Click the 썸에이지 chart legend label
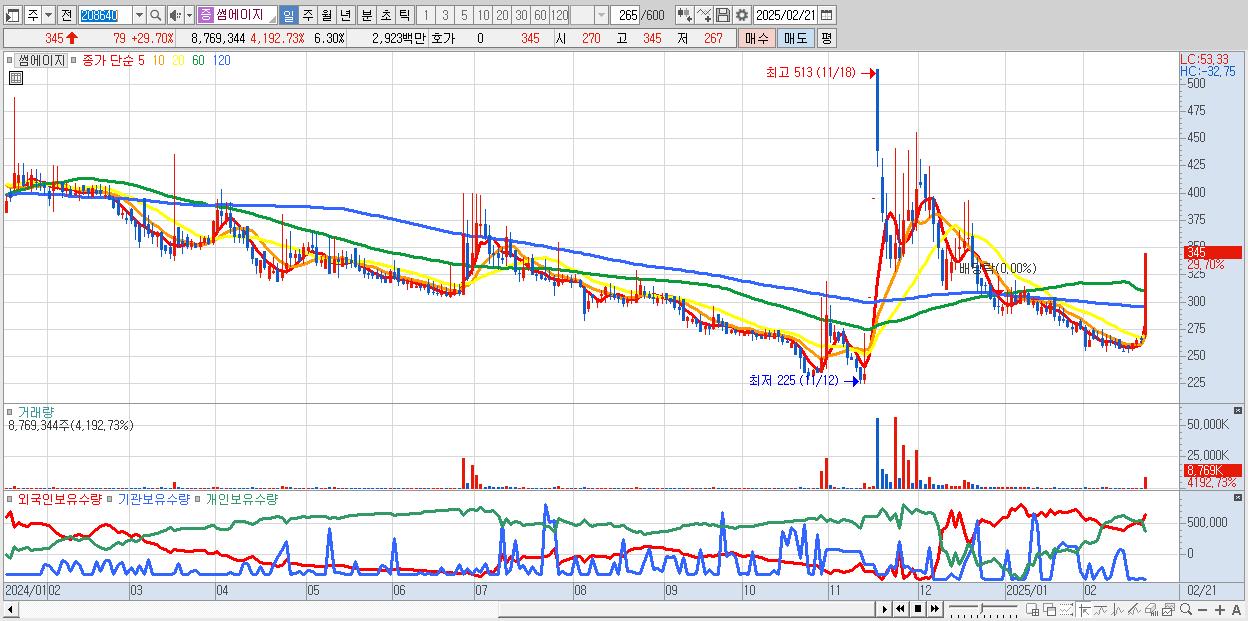The width and height of the screenshot is (1248, 621). click(x=41, y=61)
